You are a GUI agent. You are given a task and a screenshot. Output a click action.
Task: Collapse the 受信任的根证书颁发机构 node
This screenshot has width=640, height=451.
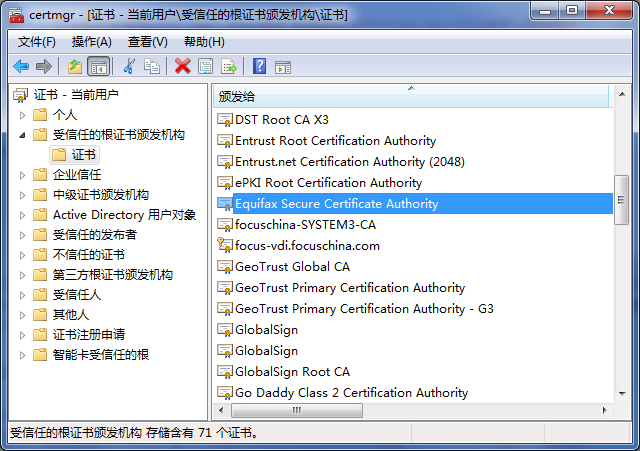[22, 135]
